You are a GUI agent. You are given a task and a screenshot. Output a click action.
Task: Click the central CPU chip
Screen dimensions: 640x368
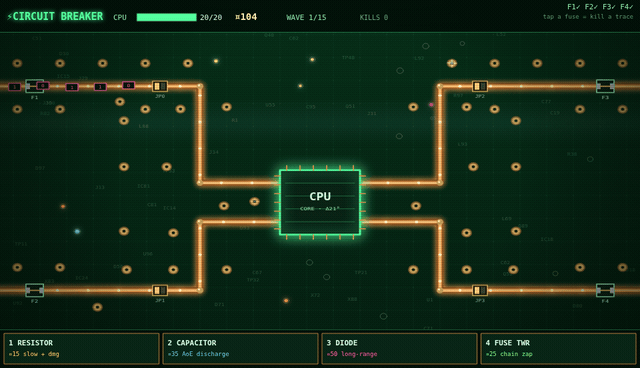(x=320, y=202)
